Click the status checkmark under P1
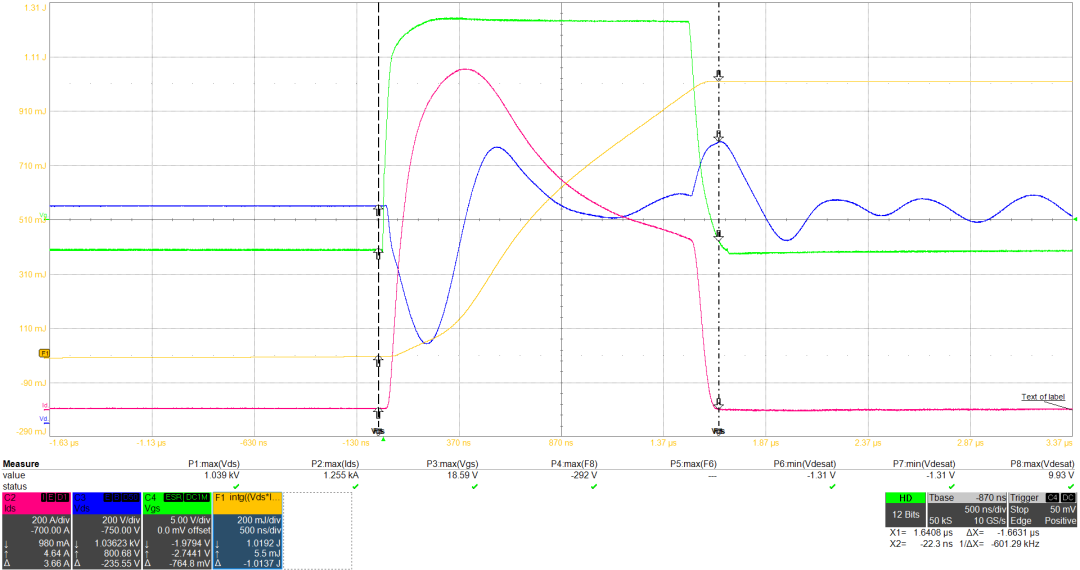The image size is (1080, 570). (x=236, y=487)
